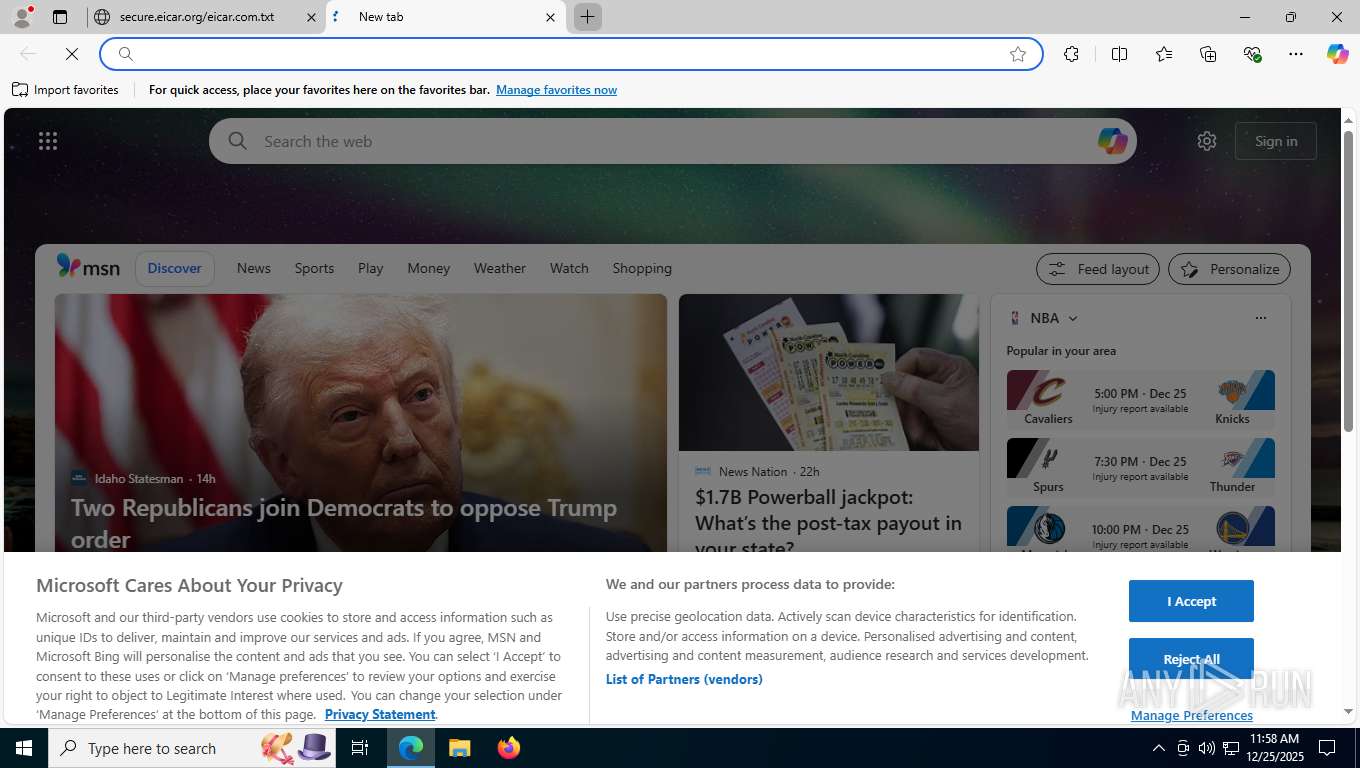Click Reject All cookies button

tap(1191, 659)
